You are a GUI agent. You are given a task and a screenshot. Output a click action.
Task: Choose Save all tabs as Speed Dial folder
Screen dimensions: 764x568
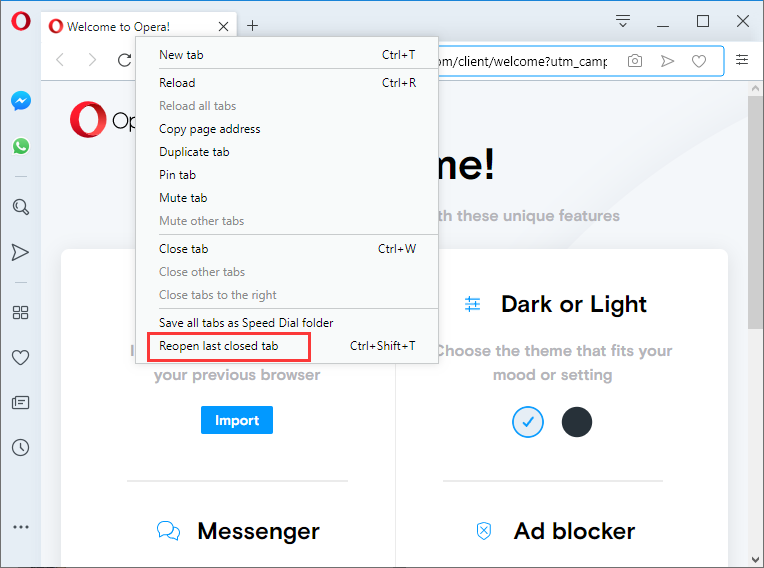click(287, 322)
